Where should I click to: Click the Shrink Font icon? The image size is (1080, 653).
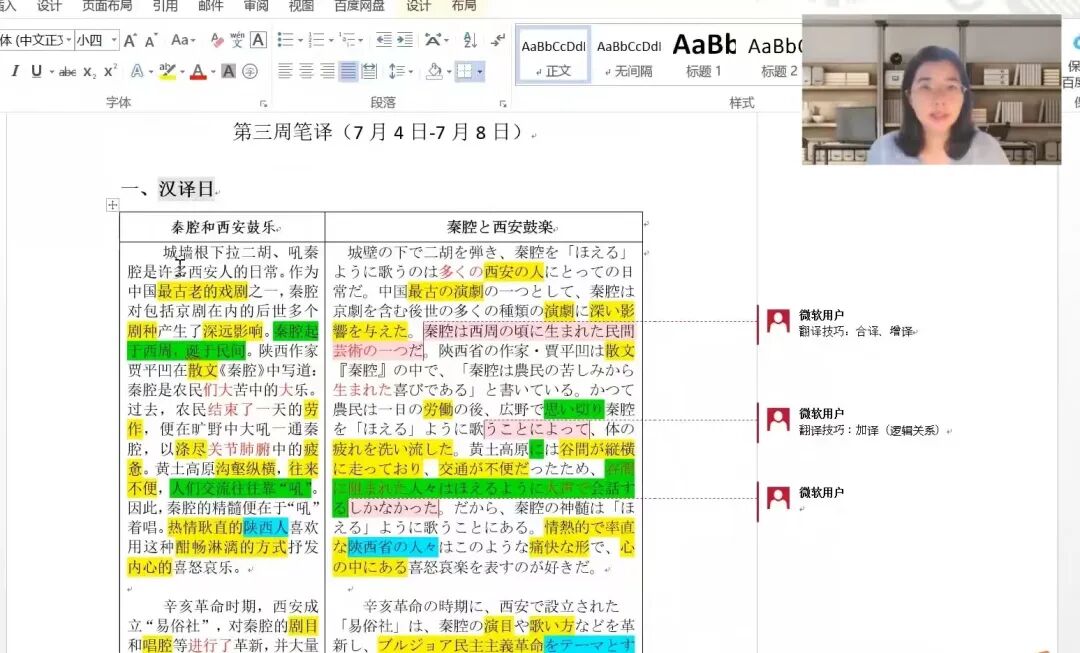click(151, 41)
